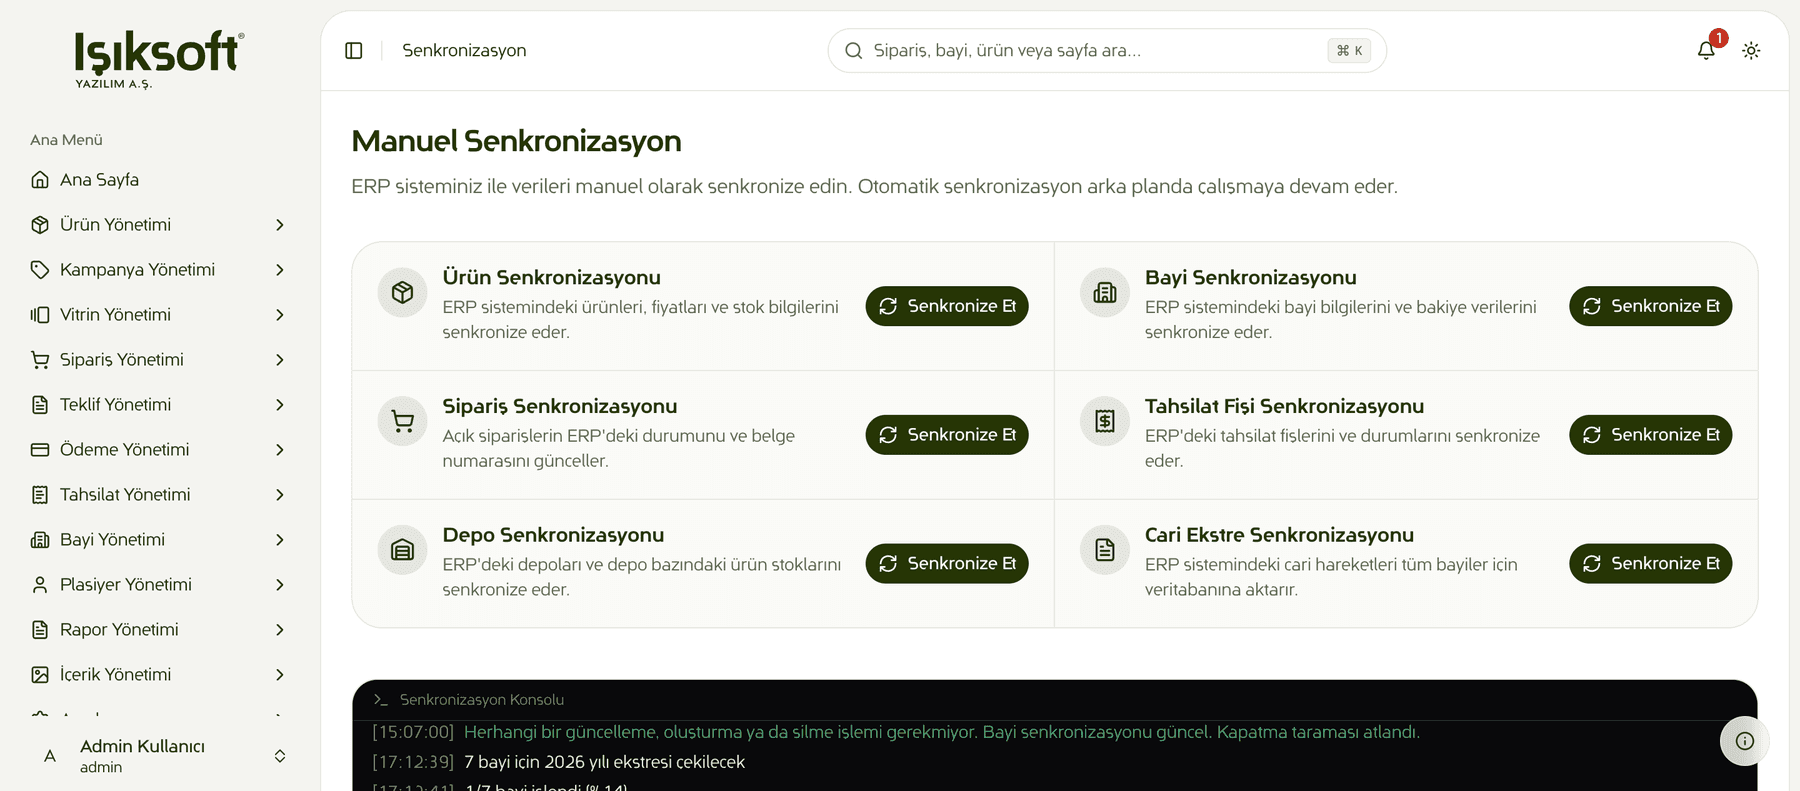Click the info icon near the console
This screenshot has height=791, width=1800.
click(x=1745, y=741)
